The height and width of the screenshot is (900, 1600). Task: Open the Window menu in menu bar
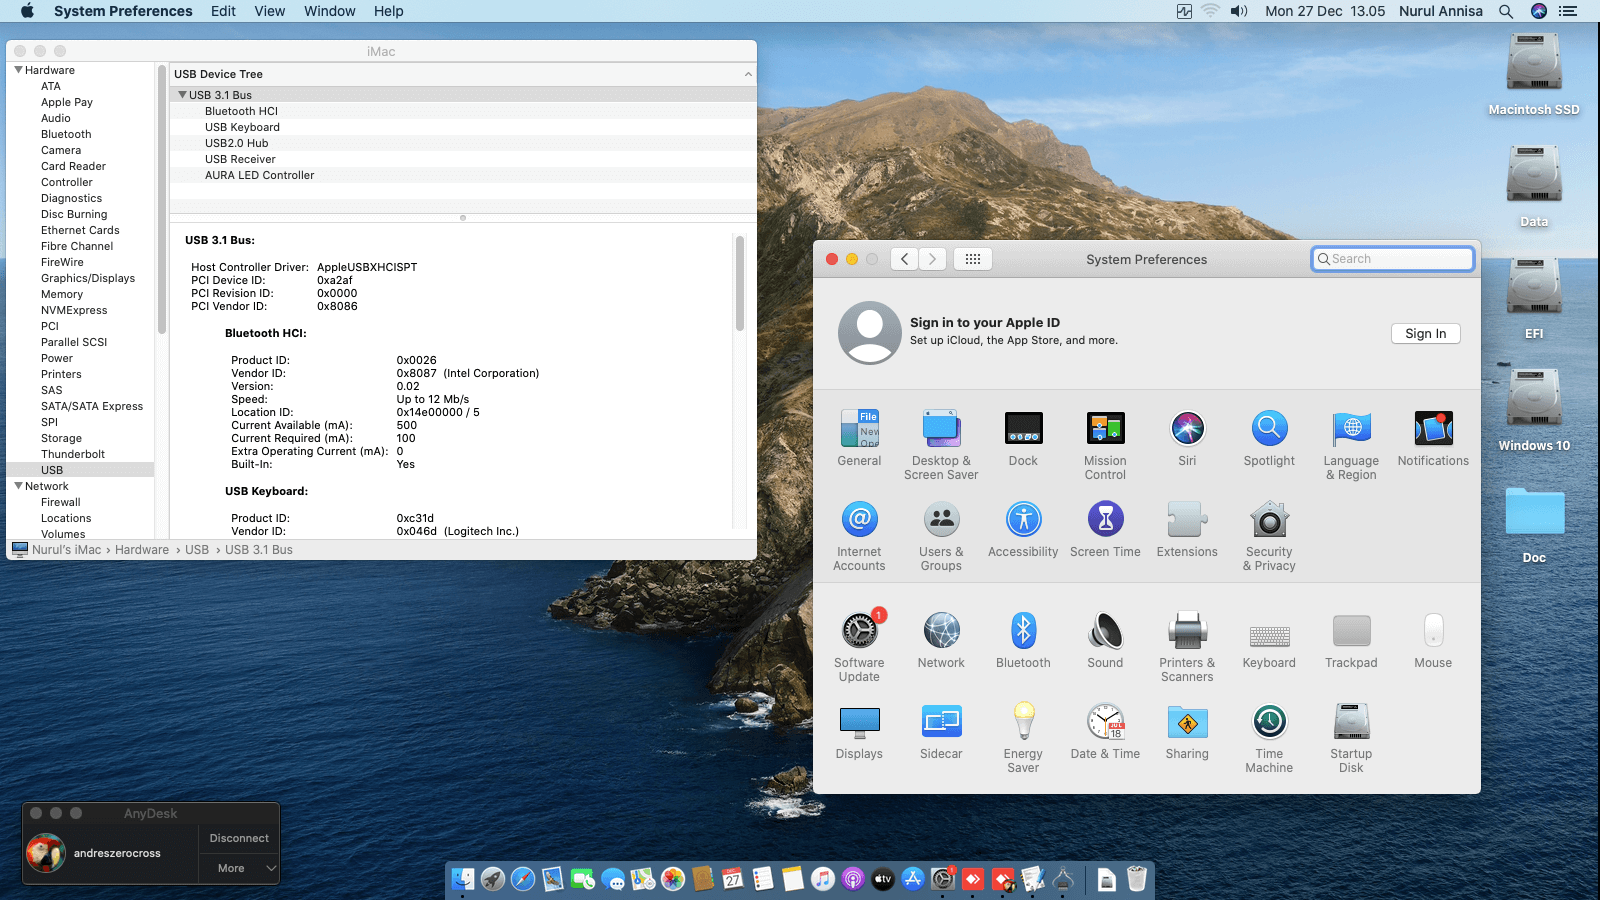pos(329,11)
